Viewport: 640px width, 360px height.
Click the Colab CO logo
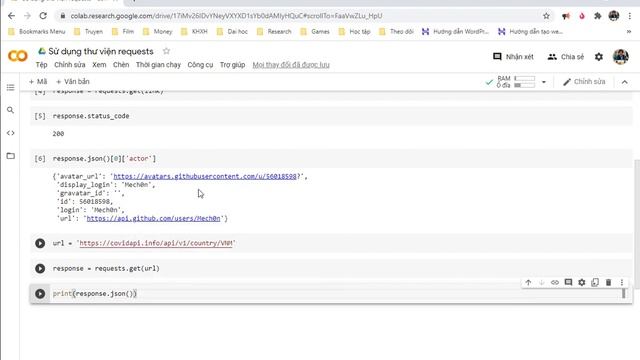pyautogui.click(x=18, y=56)
